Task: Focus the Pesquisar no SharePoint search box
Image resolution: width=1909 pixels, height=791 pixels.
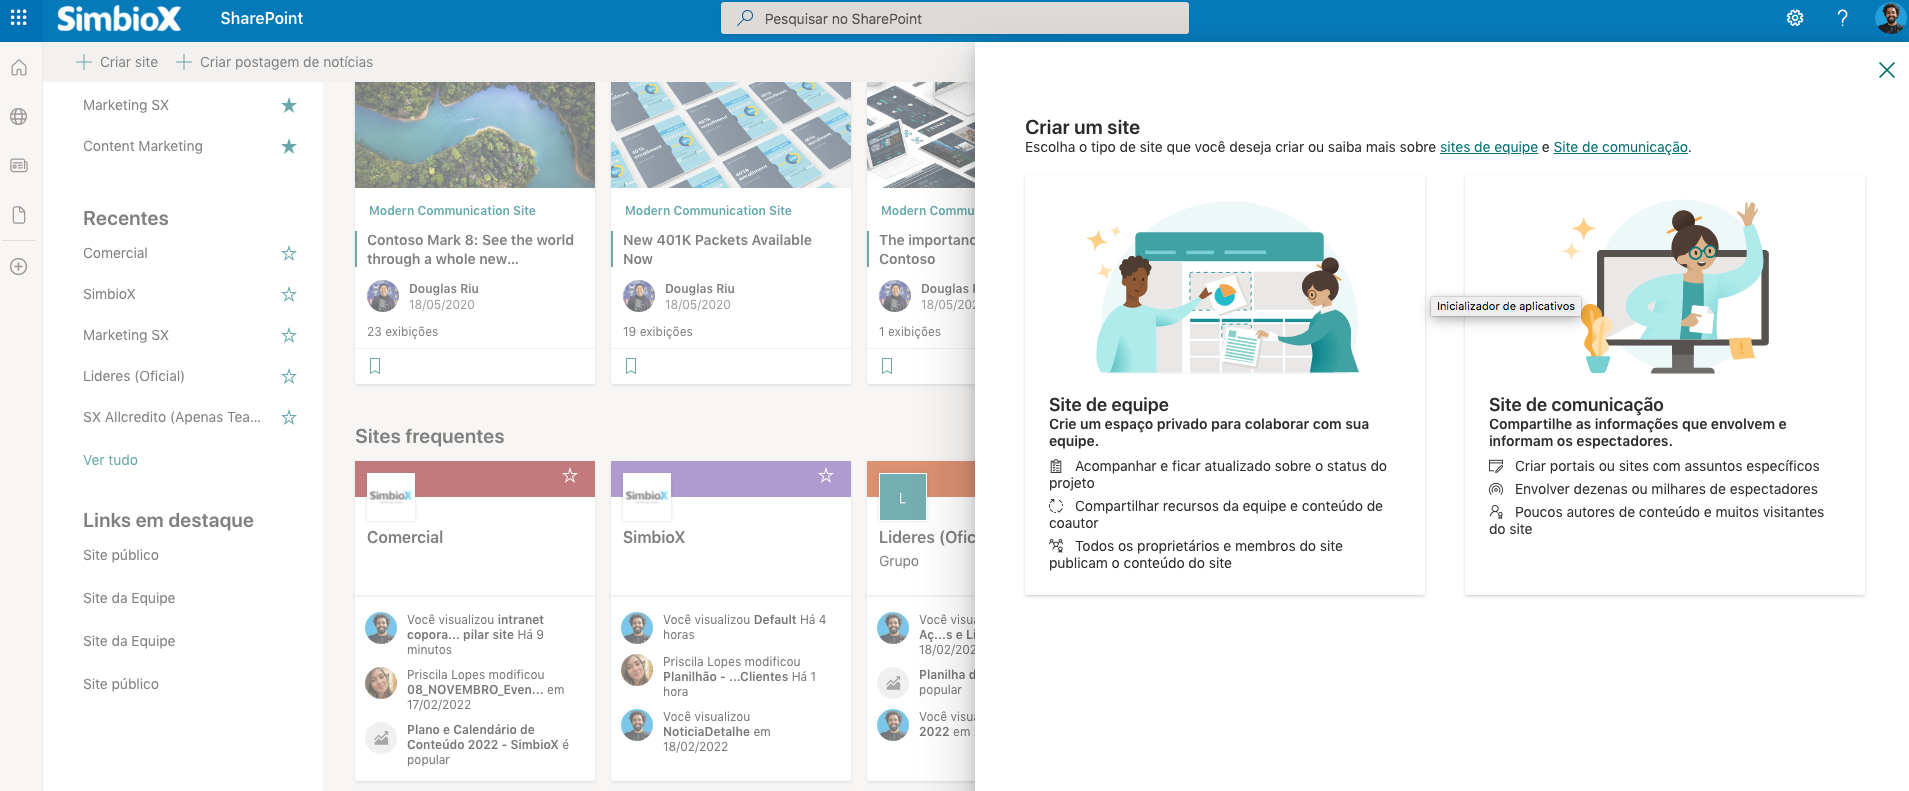Action: coord(955,18)
